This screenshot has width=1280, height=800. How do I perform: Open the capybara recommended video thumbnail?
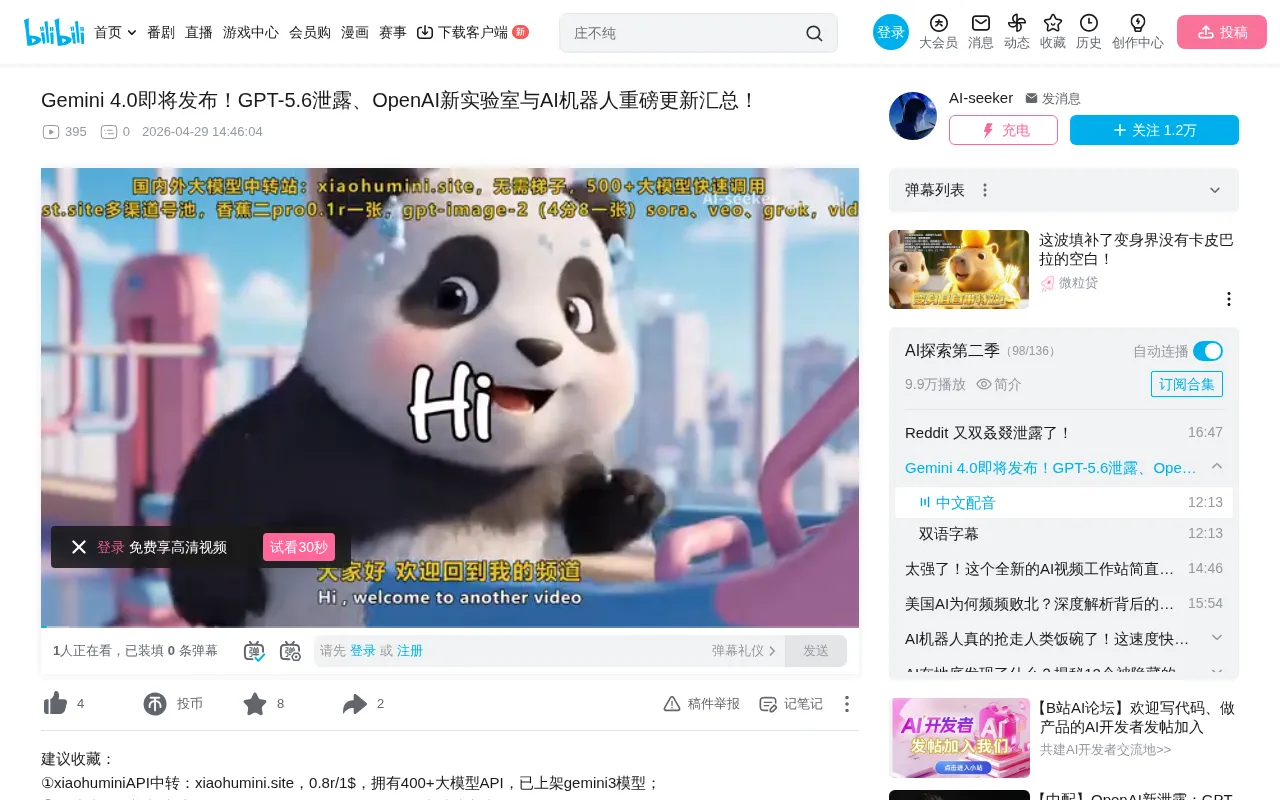coord(959,270)
